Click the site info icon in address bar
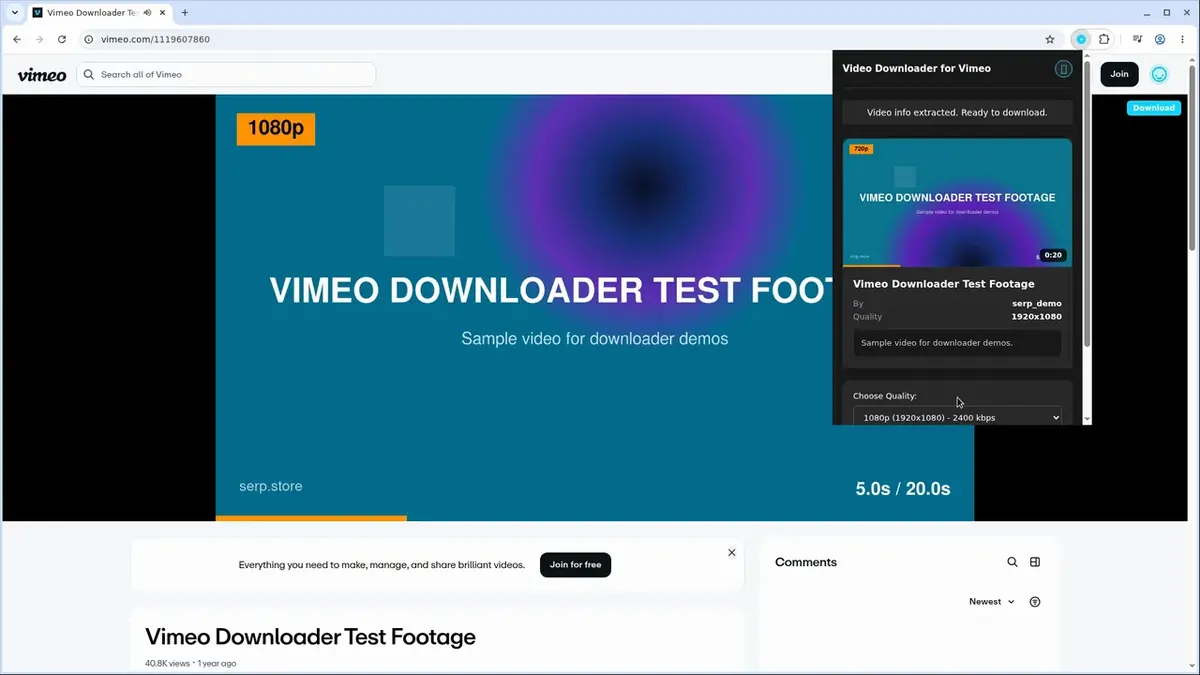The height and width of the screenshot is (675, 1200). (x=88, y=39)
